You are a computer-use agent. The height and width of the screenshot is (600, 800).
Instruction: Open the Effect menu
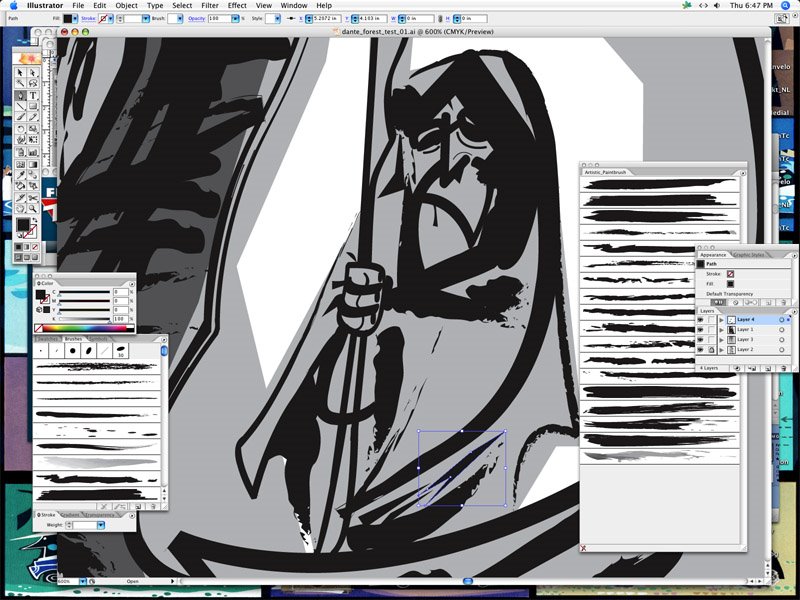coord(237,5)
